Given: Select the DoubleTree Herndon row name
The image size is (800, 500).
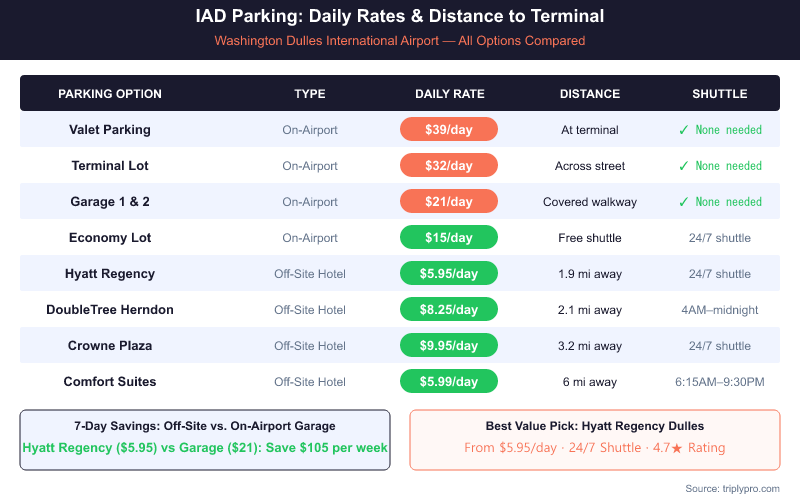Looking at the screenshot, I should tap(110, 310).
